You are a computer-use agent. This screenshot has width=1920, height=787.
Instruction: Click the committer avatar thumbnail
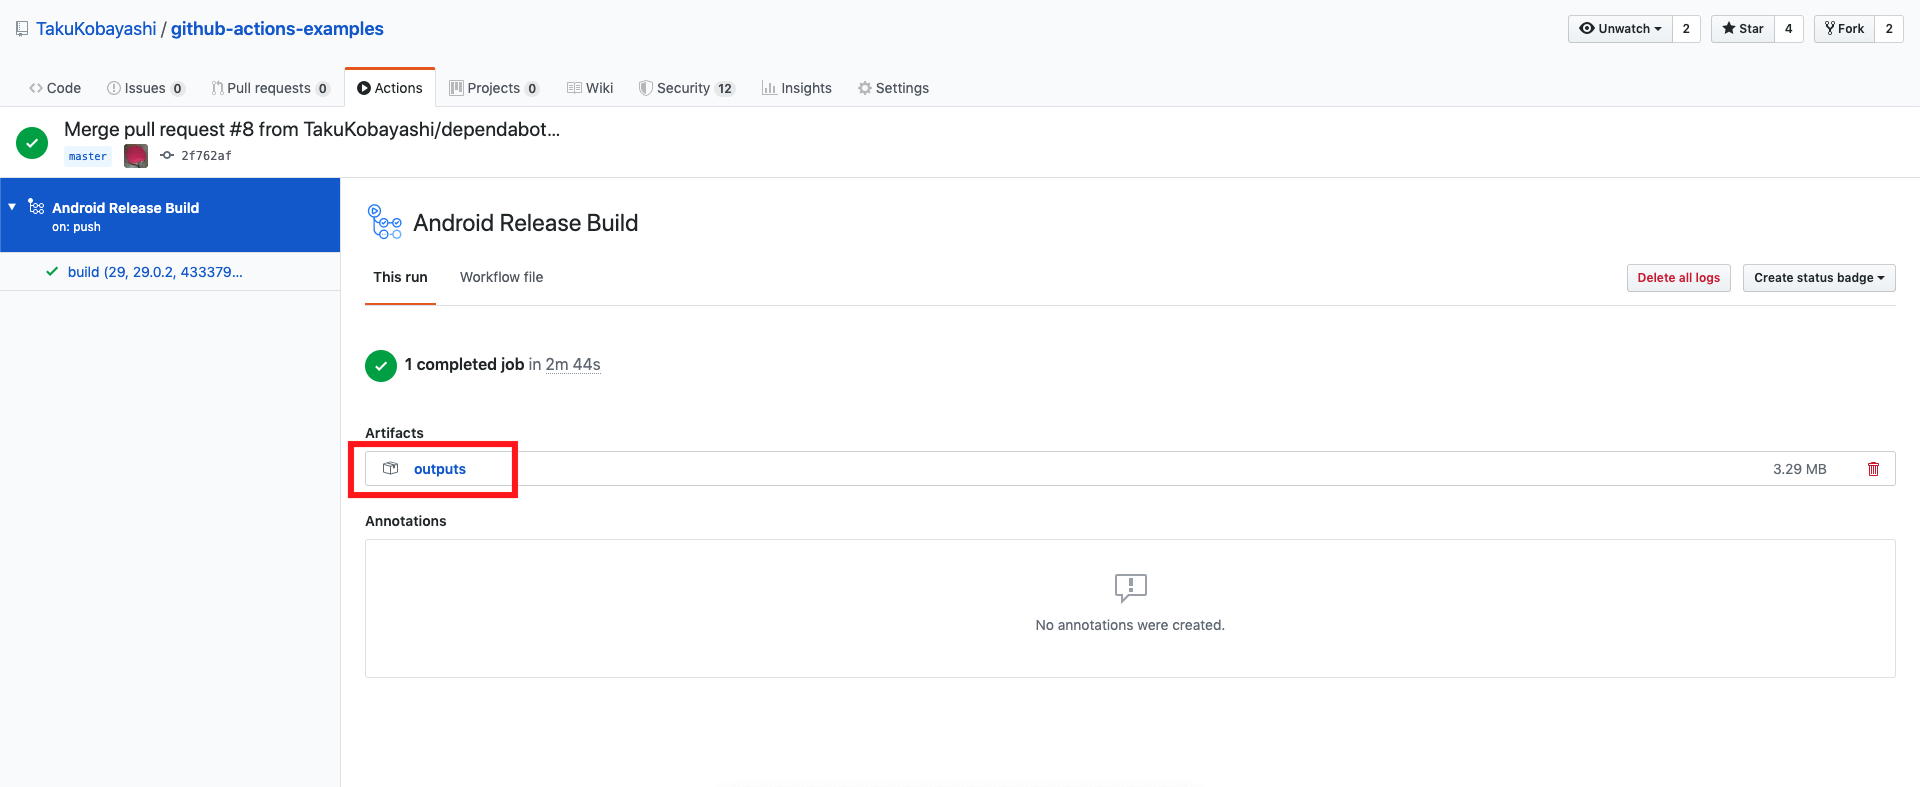click(136, 156)
